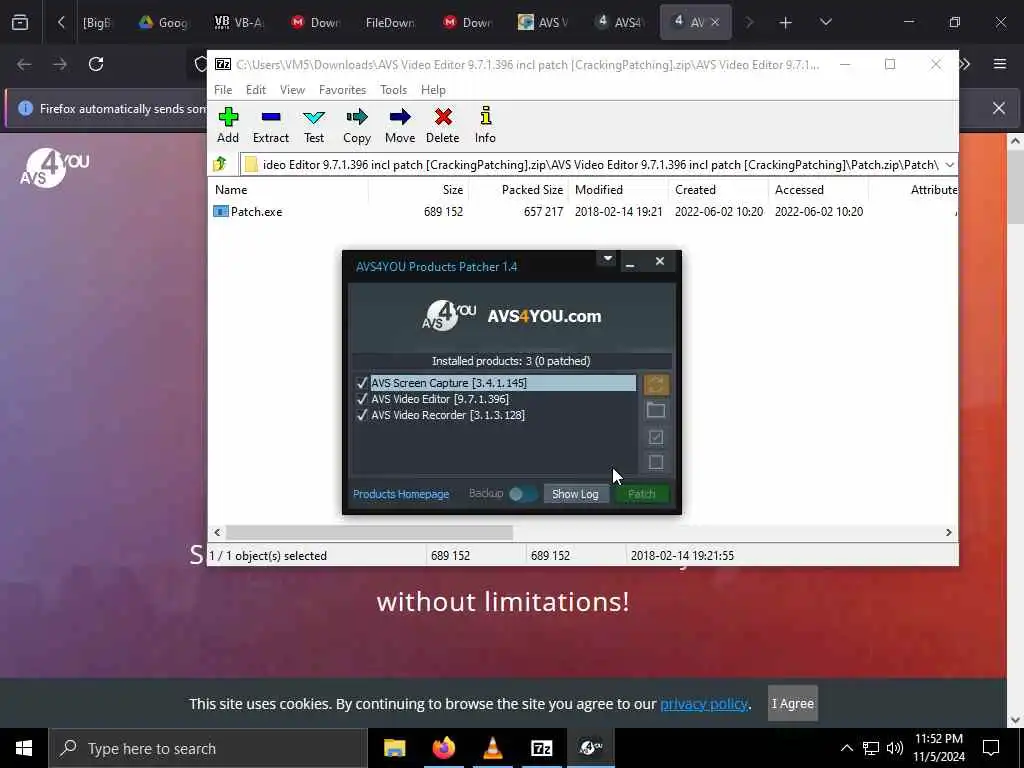This screenshot has width=1024, height=768.
Task: Sort by the Packed Size column header
Action: click(519, 190)
